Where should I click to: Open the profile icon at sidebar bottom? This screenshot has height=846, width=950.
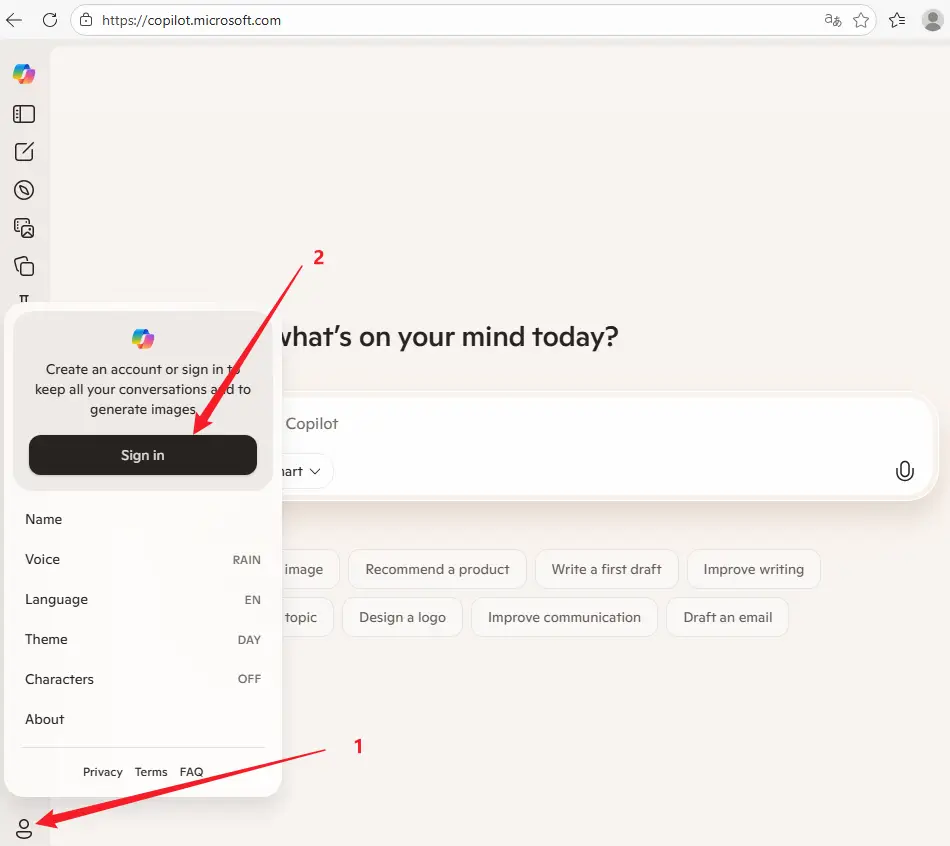click(x=24, y=828)
